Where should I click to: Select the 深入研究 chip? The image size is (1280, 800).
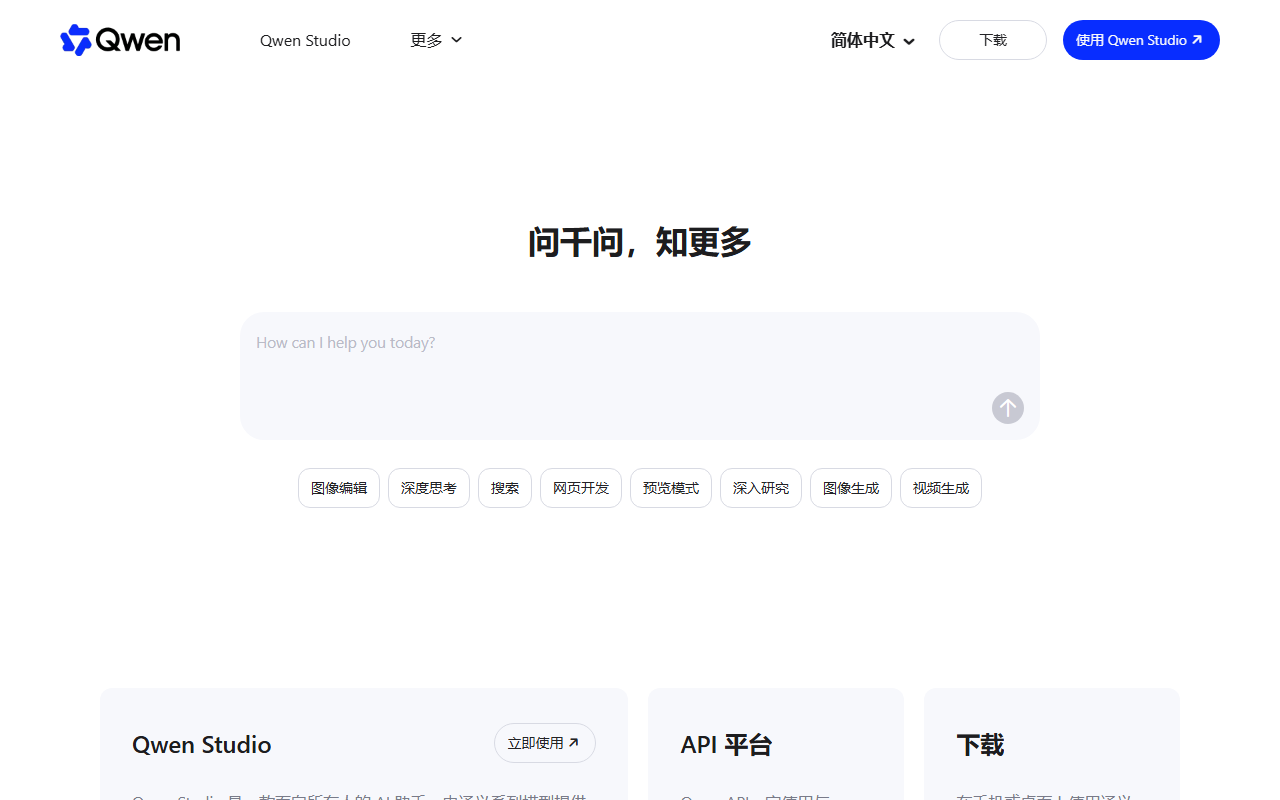pyautogui.click(x=761, y=488)
